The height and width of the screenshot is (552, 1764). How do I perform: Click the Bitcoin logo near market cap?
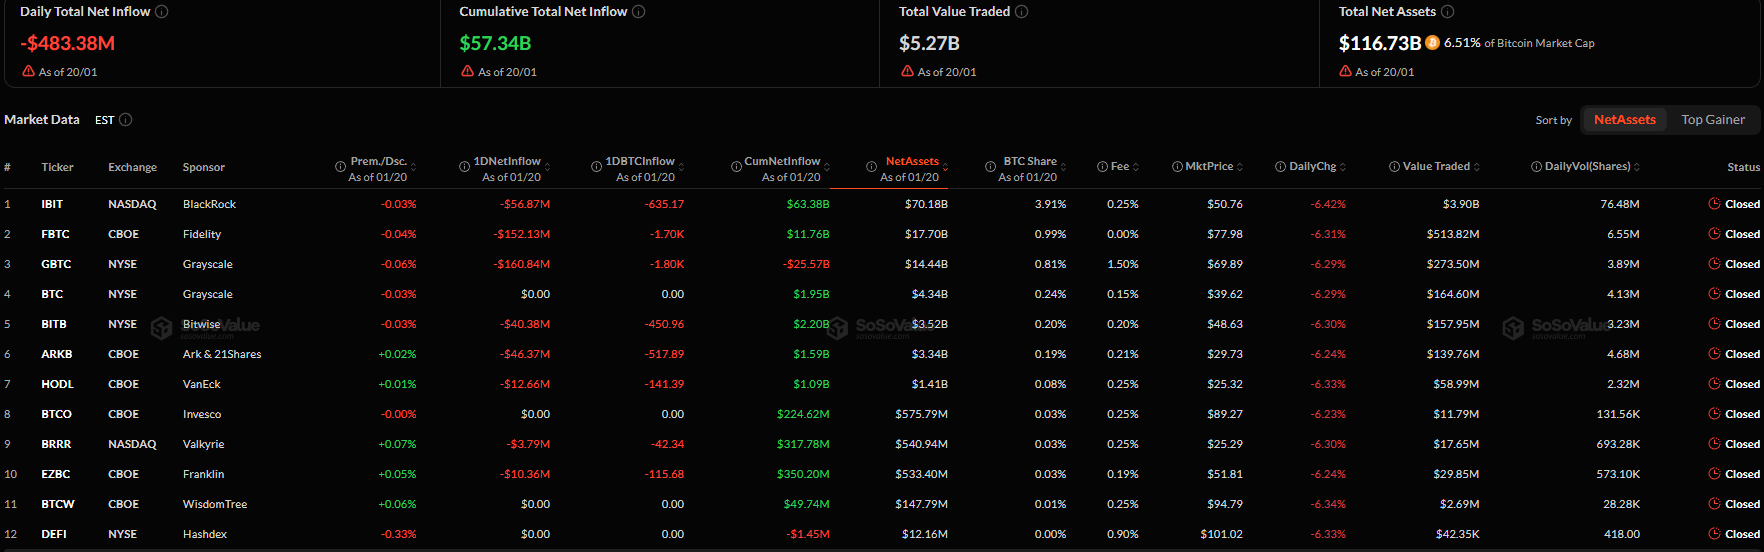[1432, 43]
